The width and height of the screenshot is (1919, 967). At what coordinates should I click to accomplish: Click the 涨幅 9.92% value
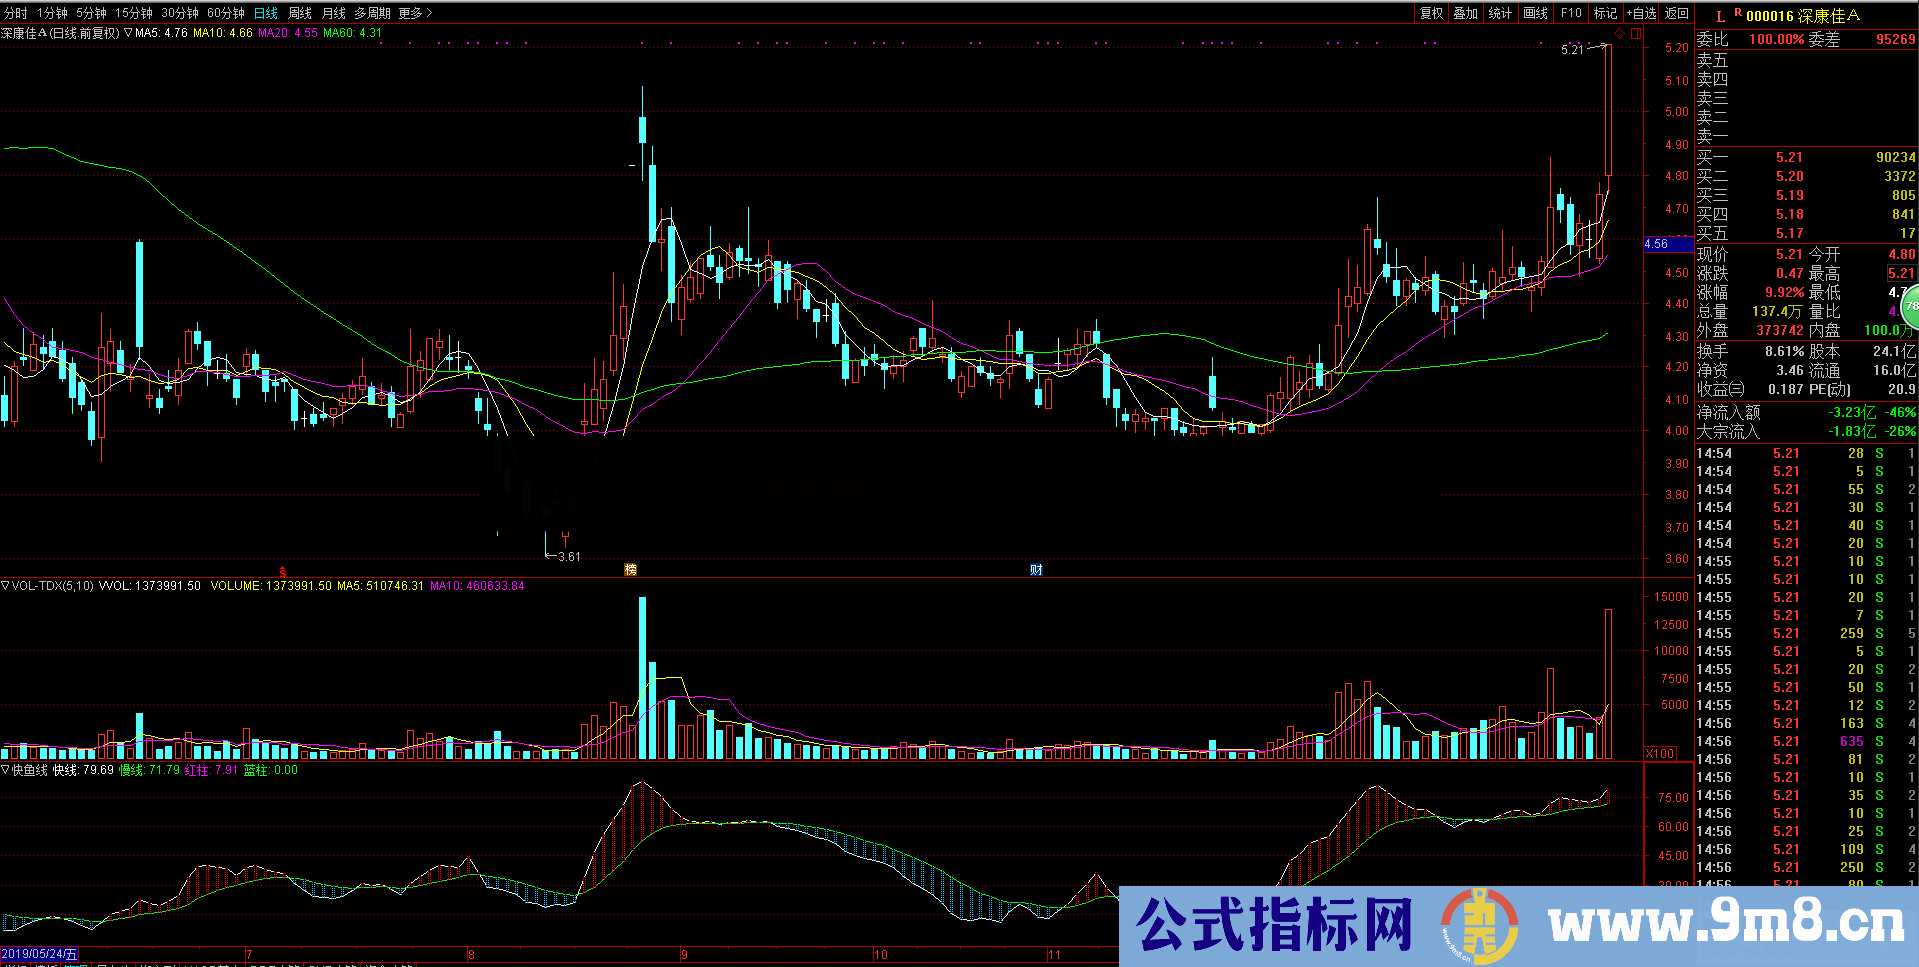(x=1785, y=293)
